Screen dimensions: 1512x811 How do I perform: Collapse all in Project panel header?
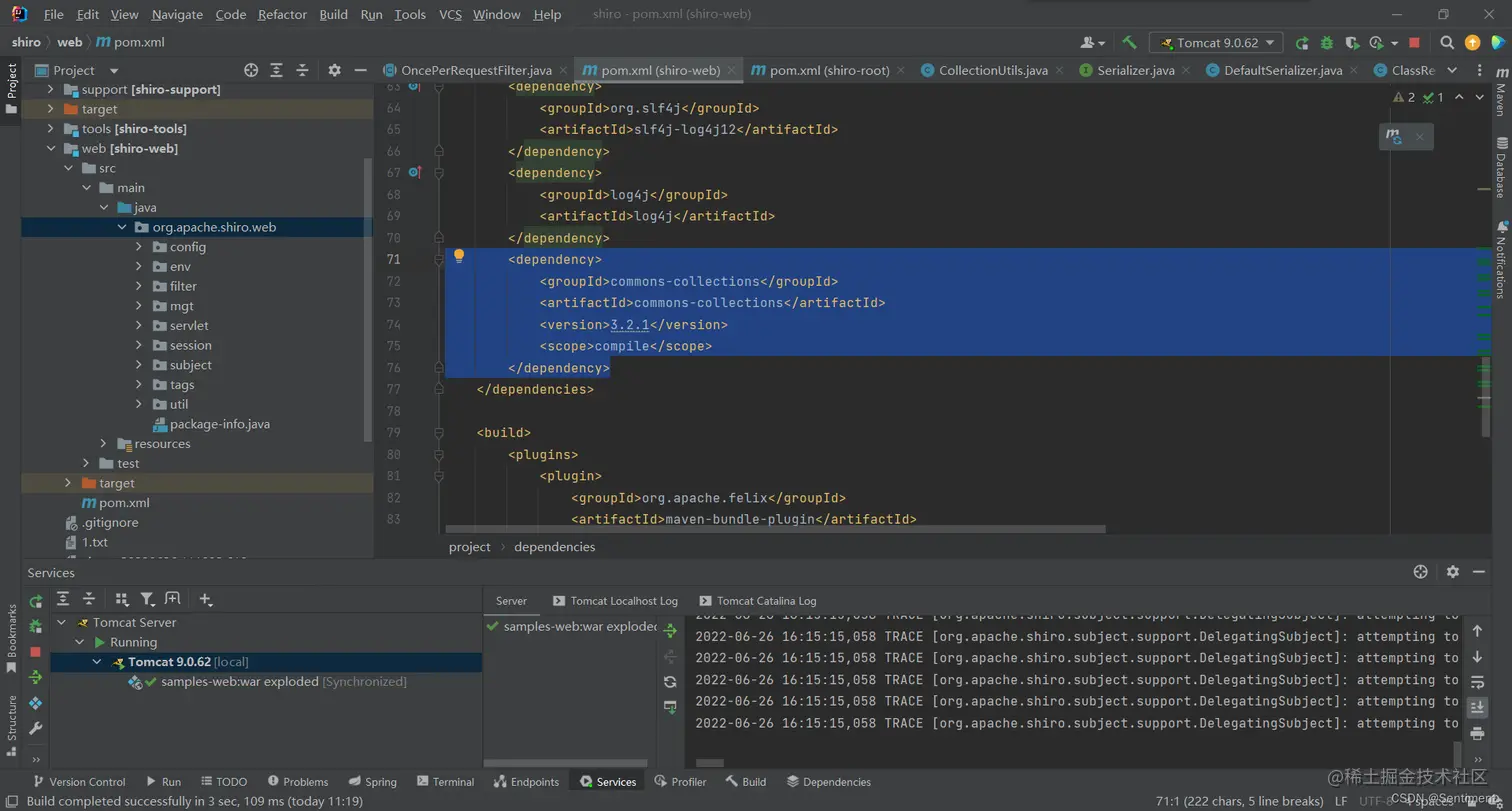(x=302, y=70)
